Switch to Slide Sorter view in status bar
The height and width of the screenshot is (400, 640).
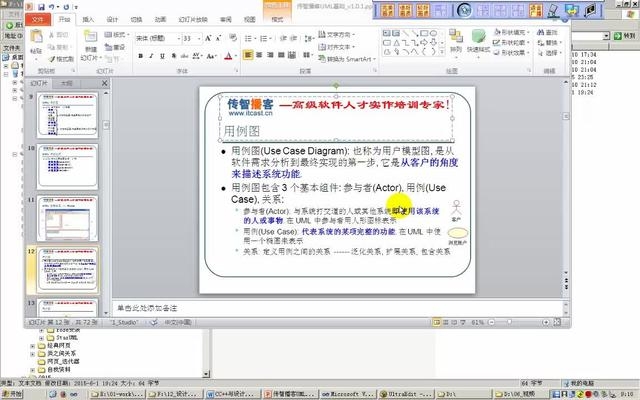[x=446, y=322]
